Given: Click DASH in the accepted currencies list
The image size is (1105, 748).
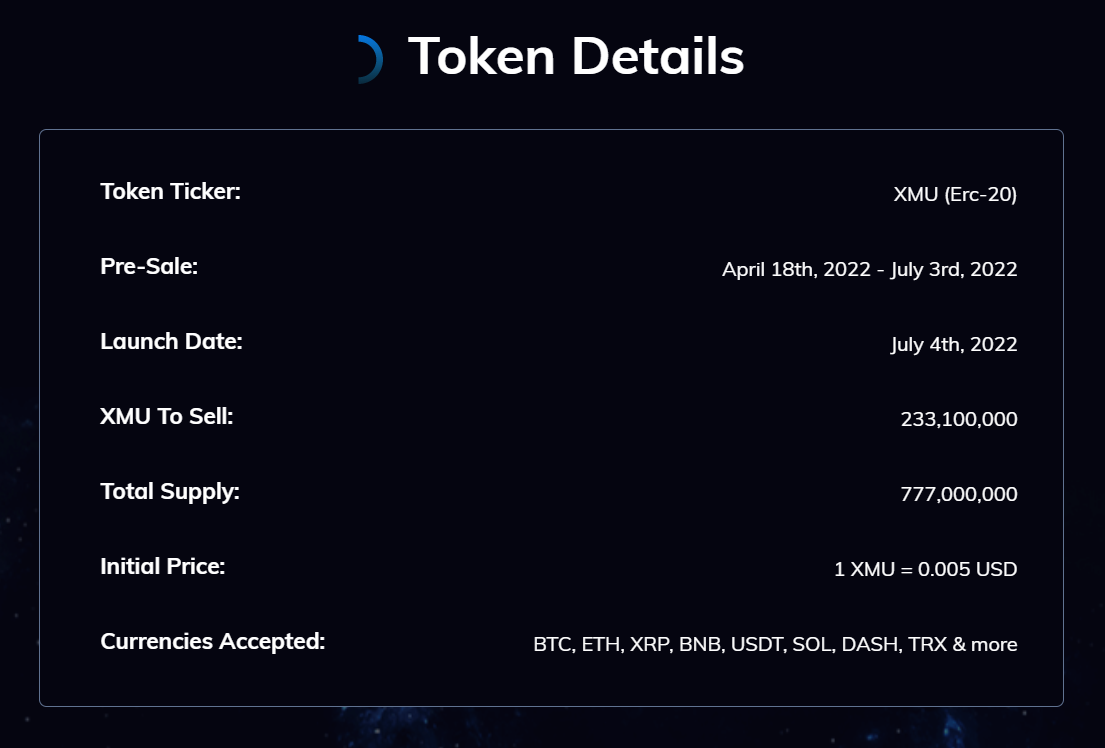Looking at the screenshot, I should 870,644.
